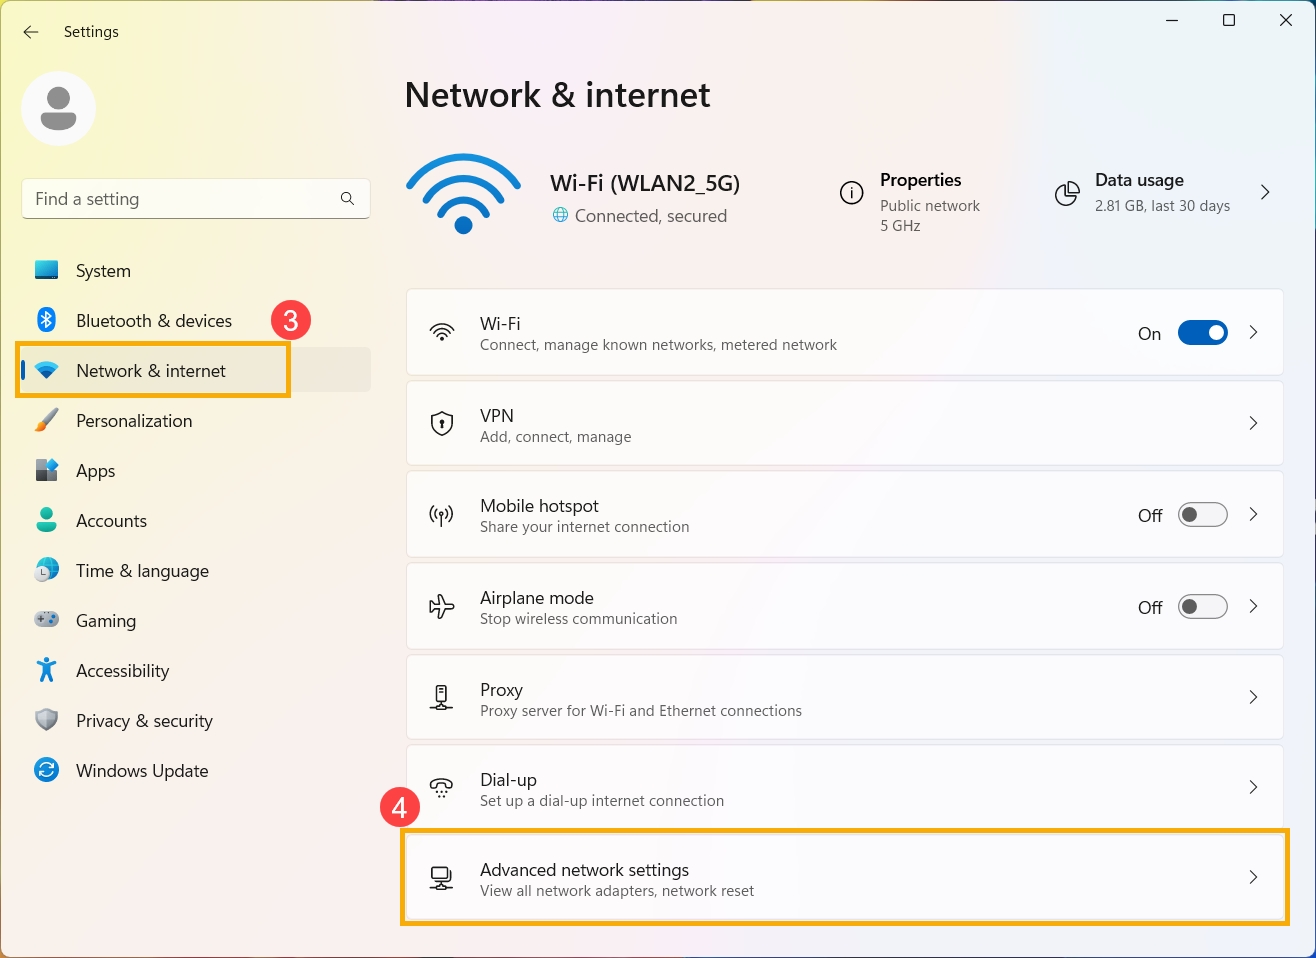This screenshot has width=1316, height=958.
Task: Open Data usage details chevron
Action: 1265,192
